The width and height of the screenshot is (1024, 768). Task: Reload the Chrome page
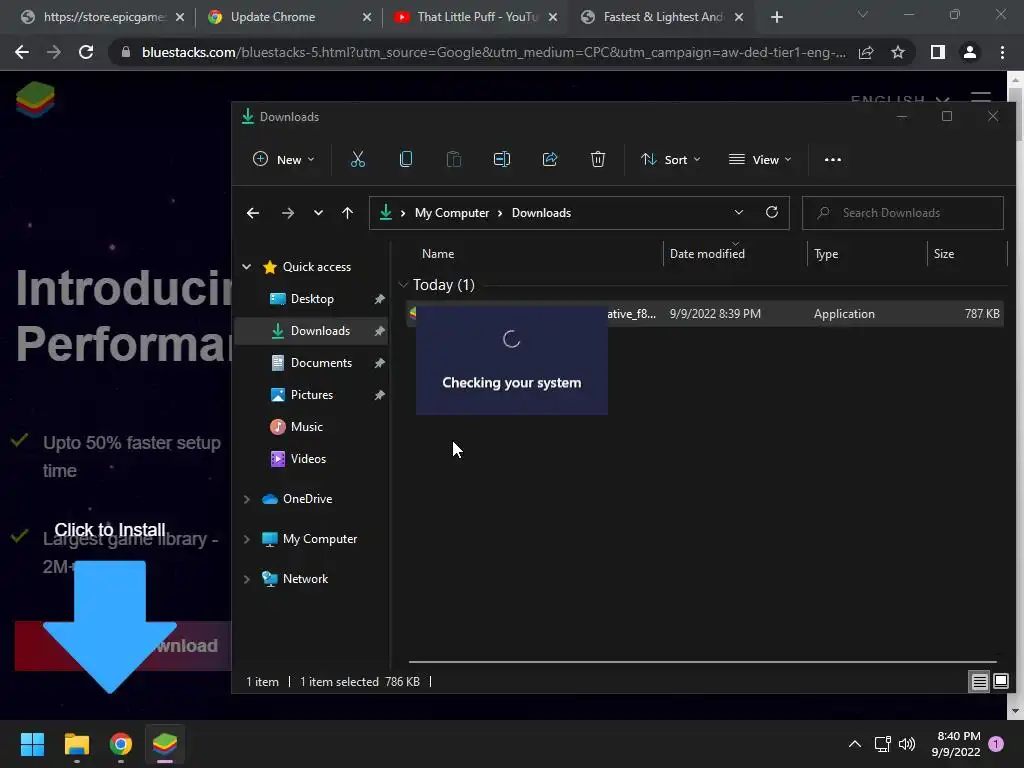click(86, 52)
